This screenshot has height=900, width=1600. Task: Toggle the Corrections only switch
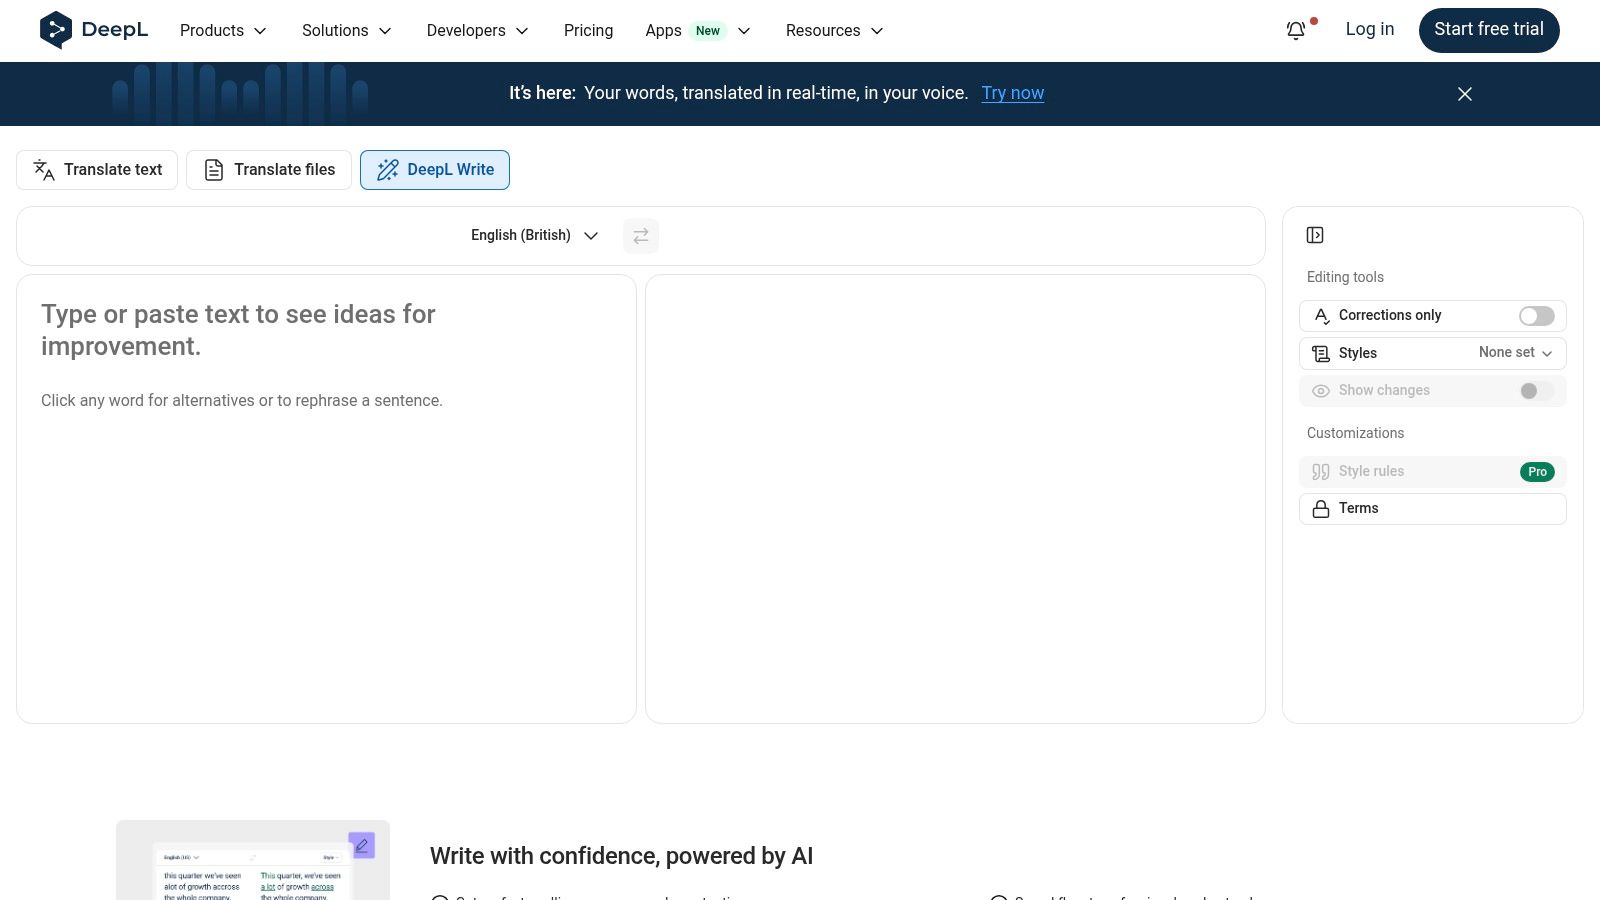pos(1536,316)
